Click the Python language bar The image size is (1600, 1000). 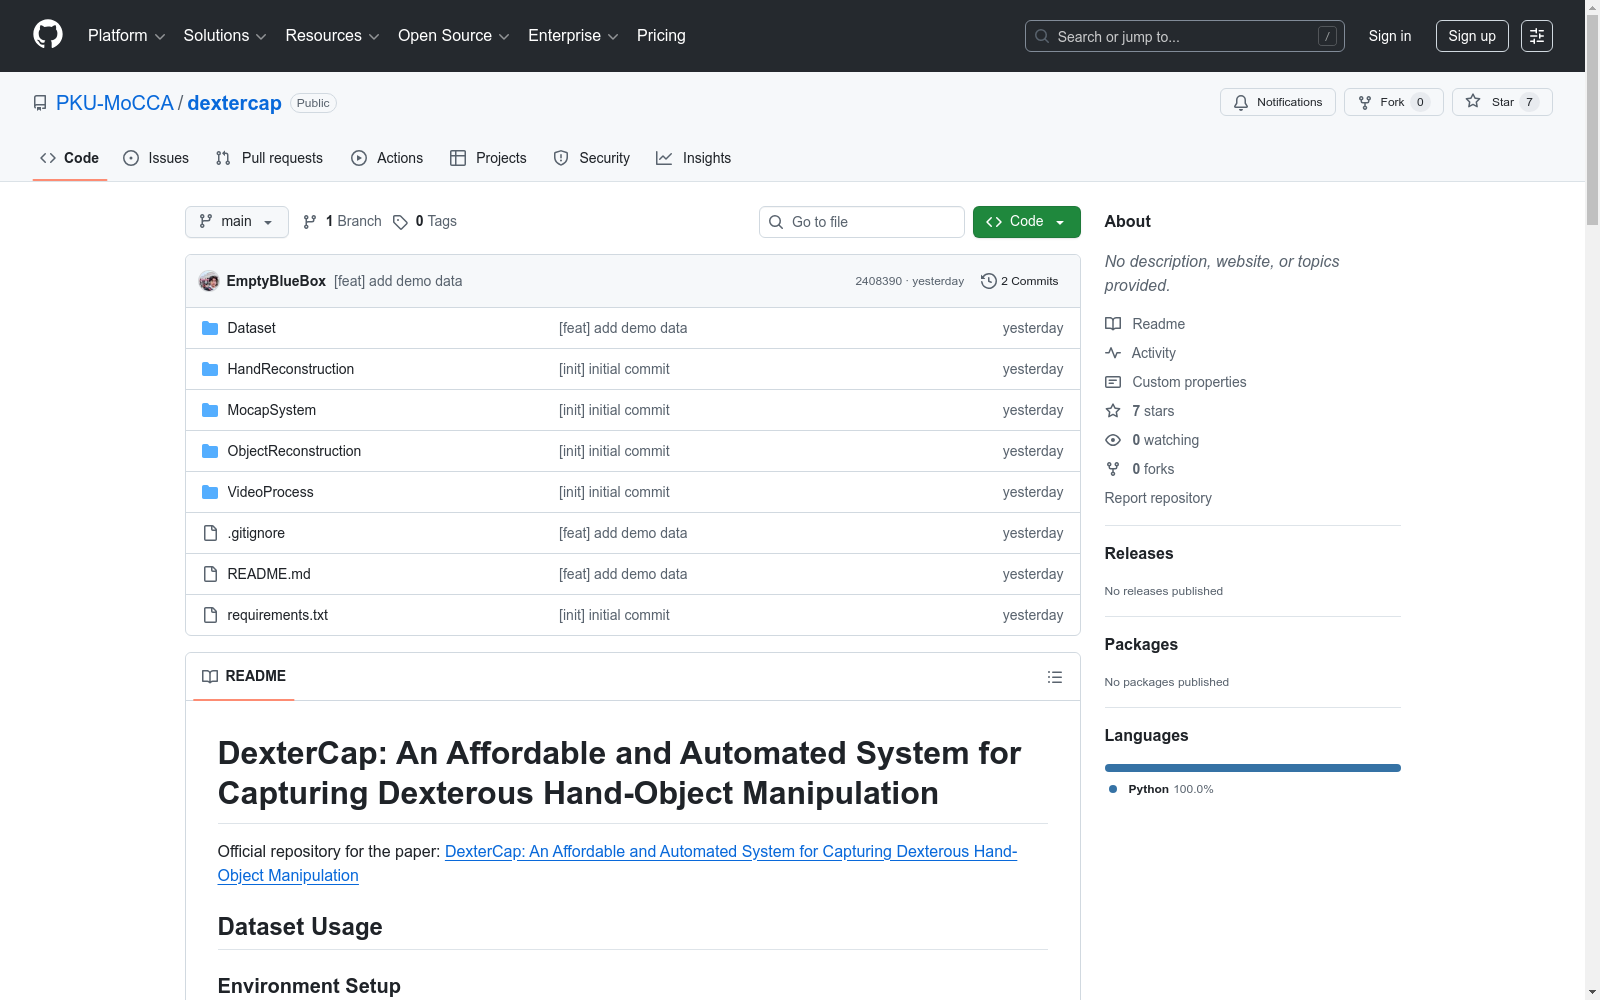pyautogui.click(x=1253, y=768)
